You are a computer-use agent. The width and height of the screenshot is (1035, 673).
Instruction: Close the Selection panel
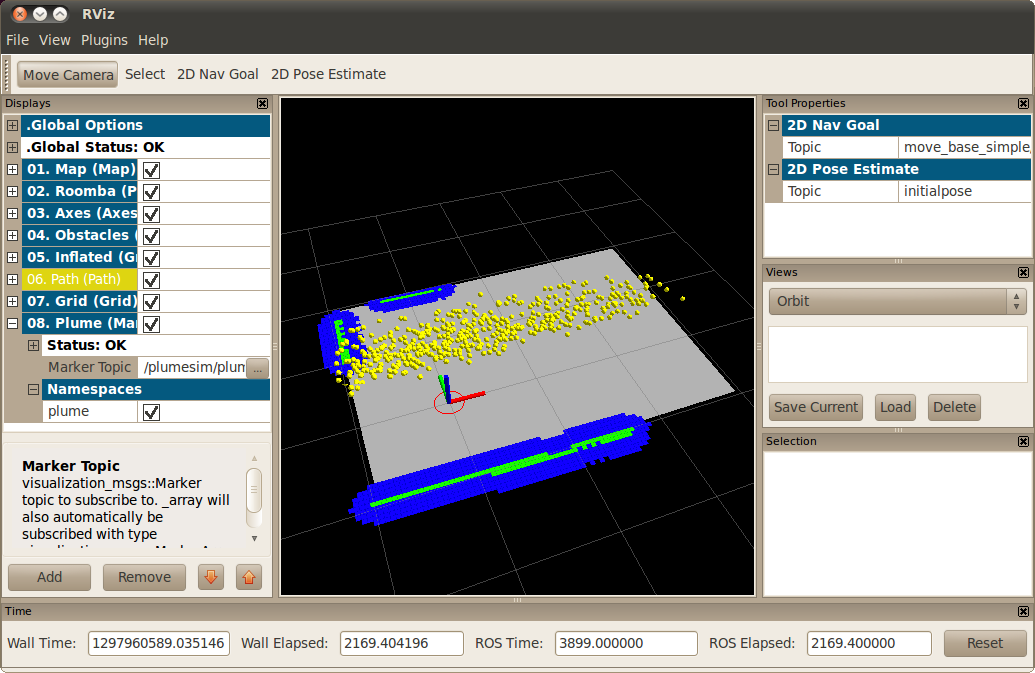tap(1023, 441)
